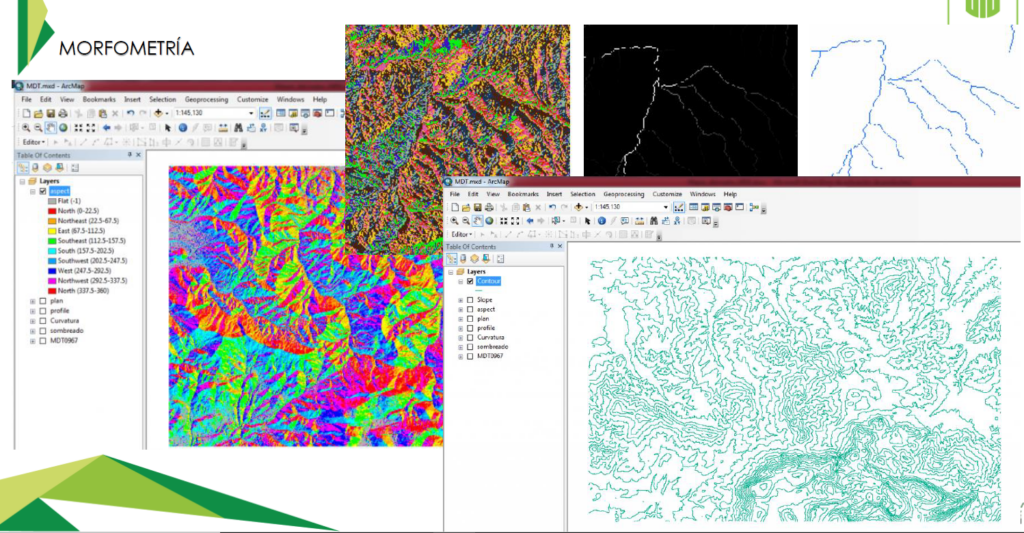Image resolution: width=1024 pixels, height=533 pixels.
Task: Check the profile layer in left window
Action: [43, 311]
